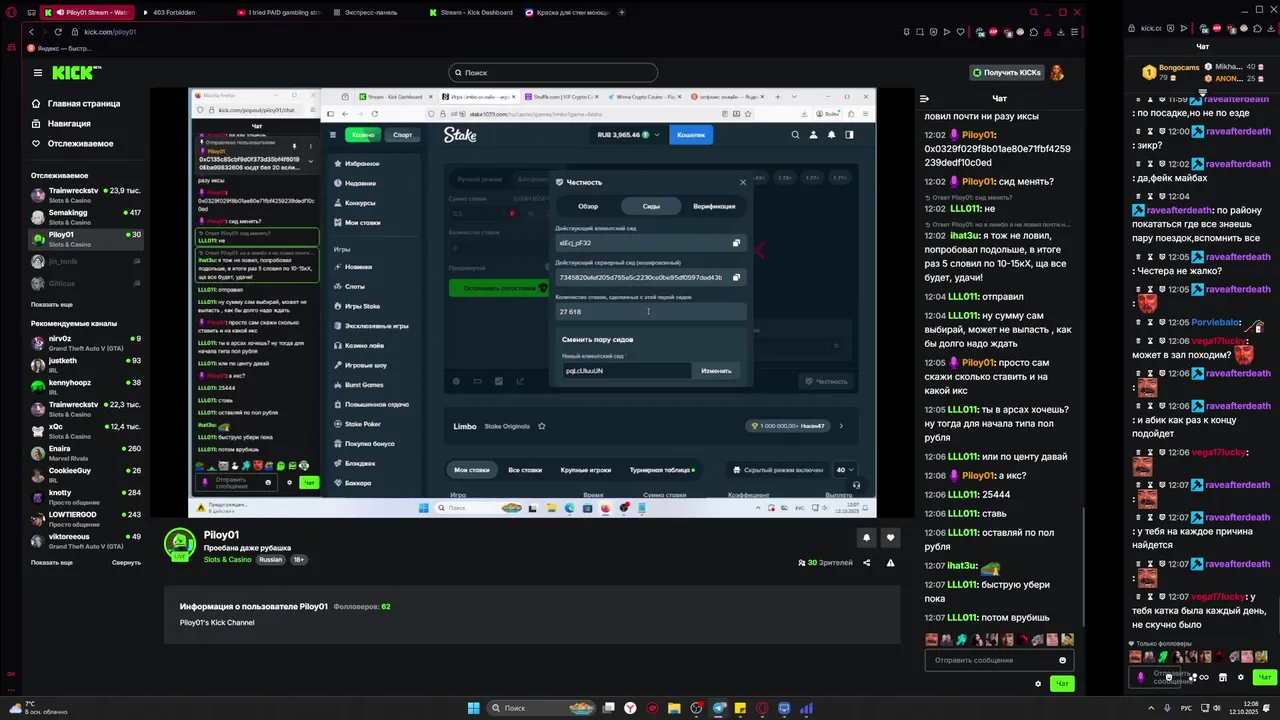
Task: Click the infinity icon in popout chat
Action: (1203, 677)
